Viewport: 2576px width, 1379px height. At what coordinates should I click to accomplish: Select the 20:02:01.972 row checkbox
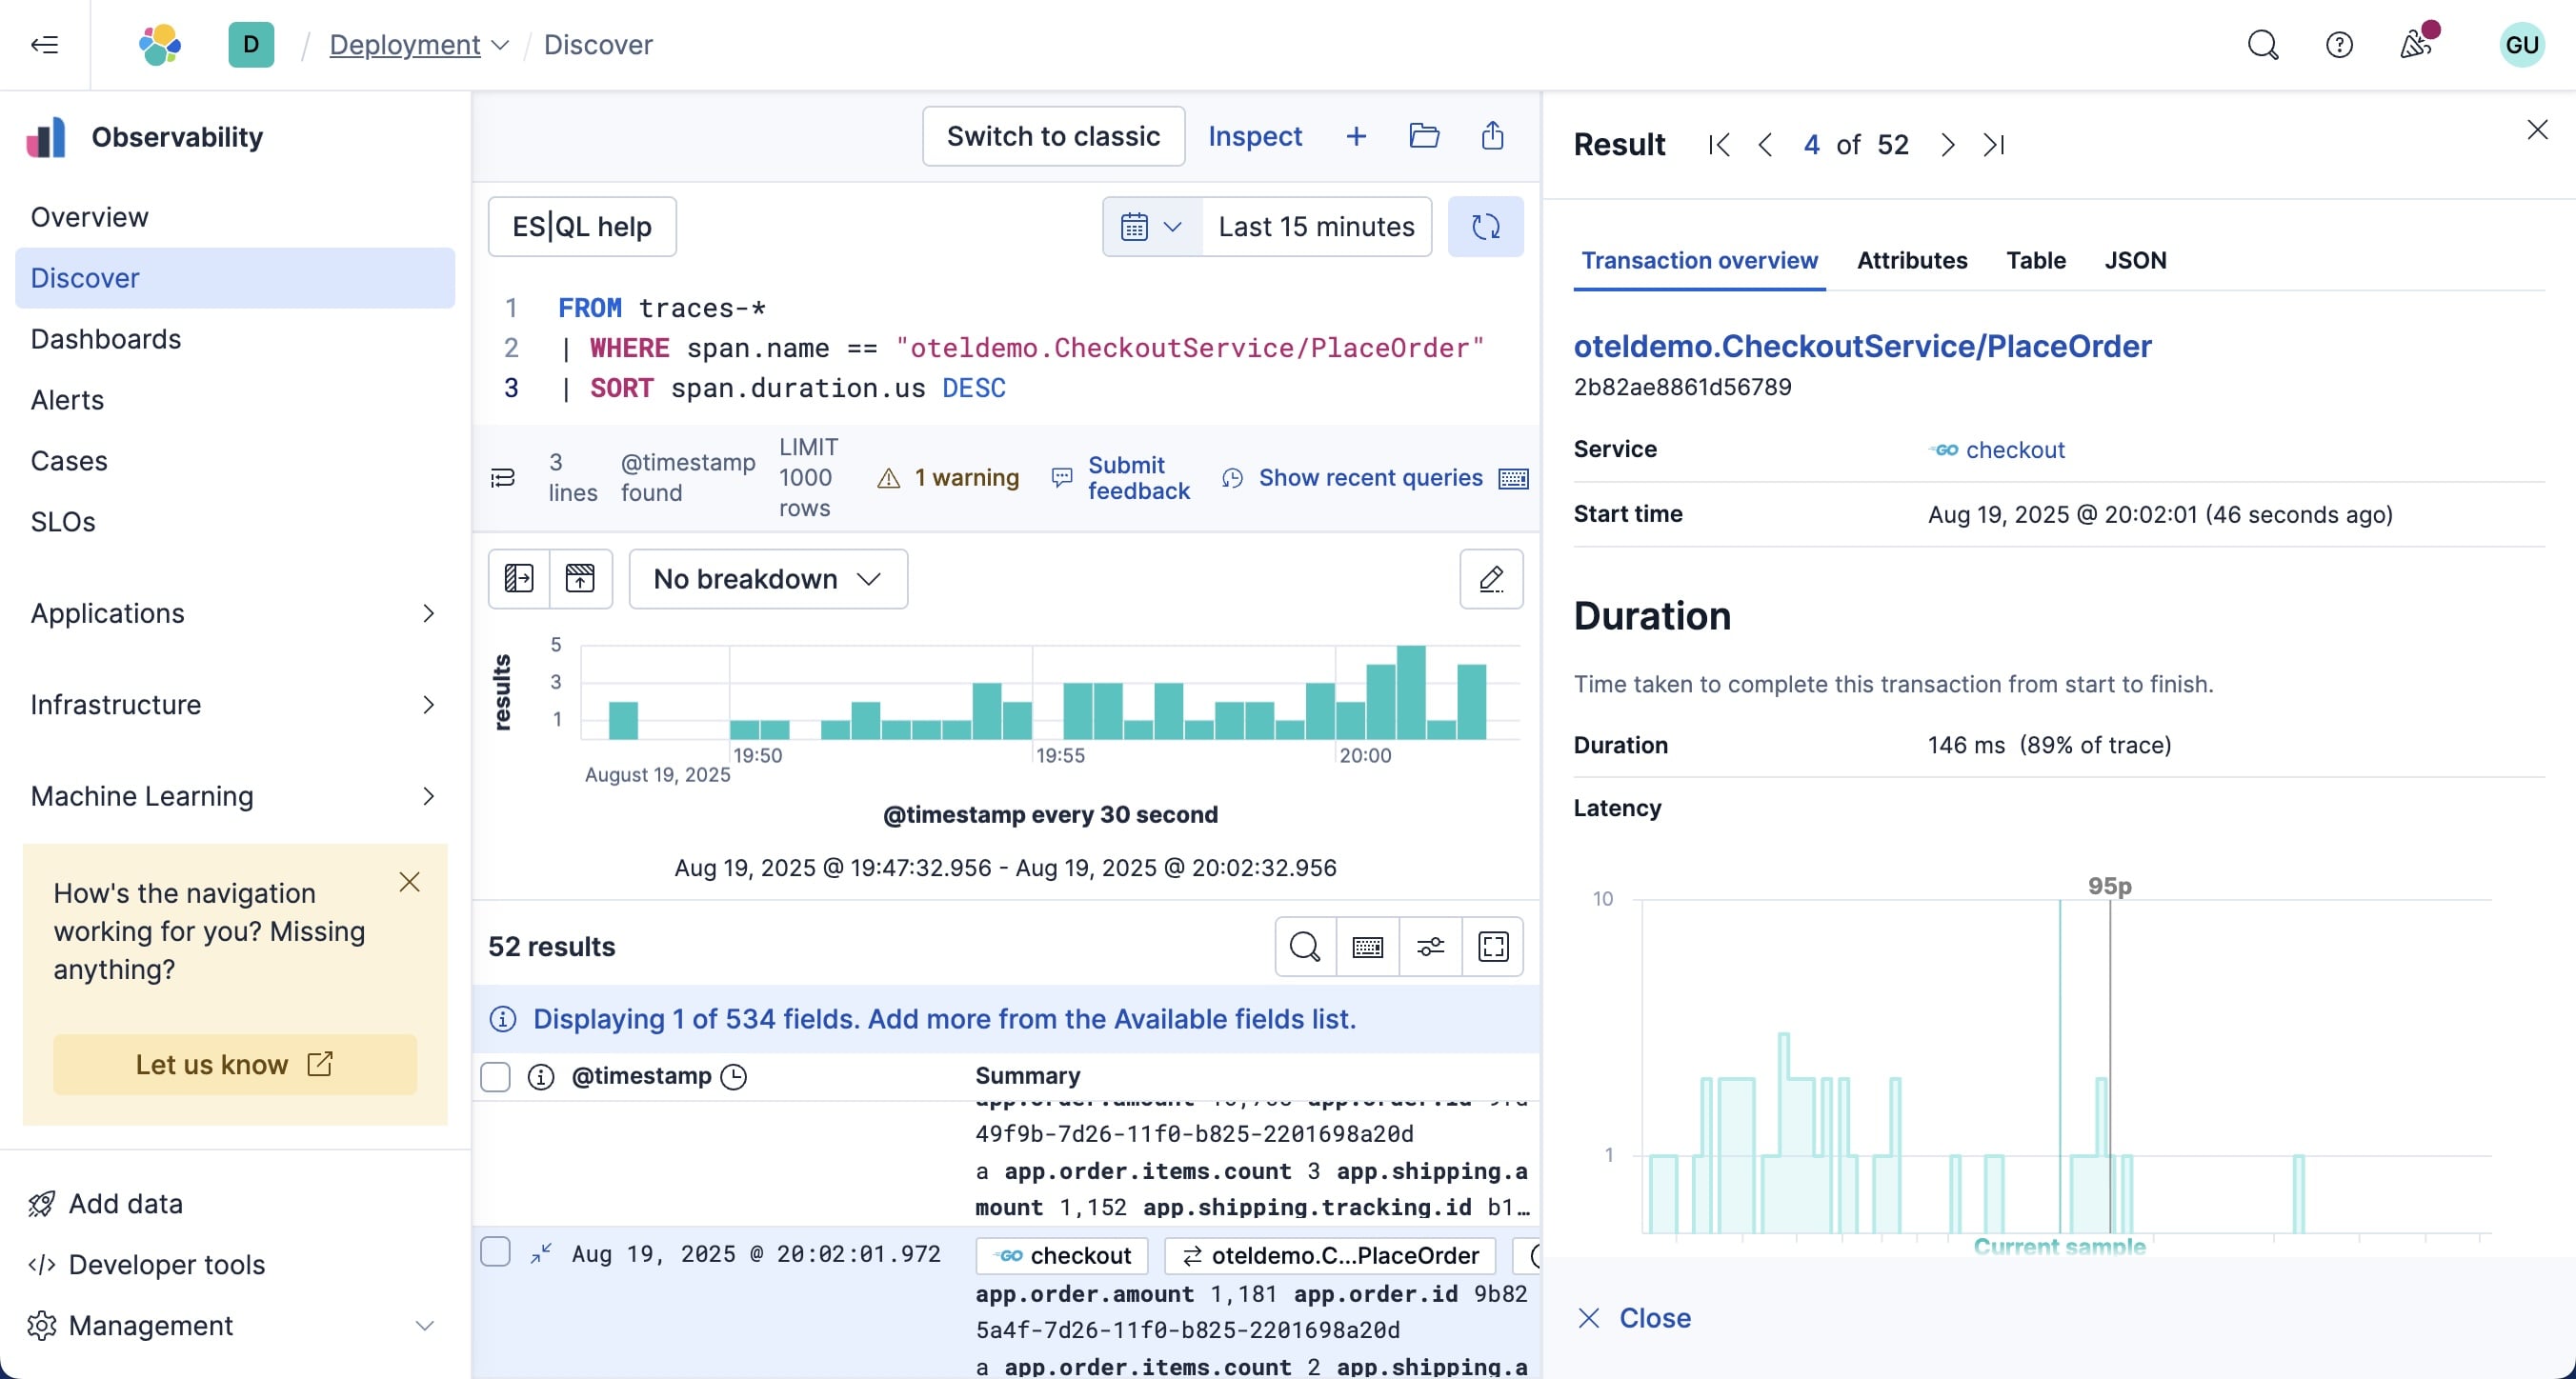(x=496, y=1252)
